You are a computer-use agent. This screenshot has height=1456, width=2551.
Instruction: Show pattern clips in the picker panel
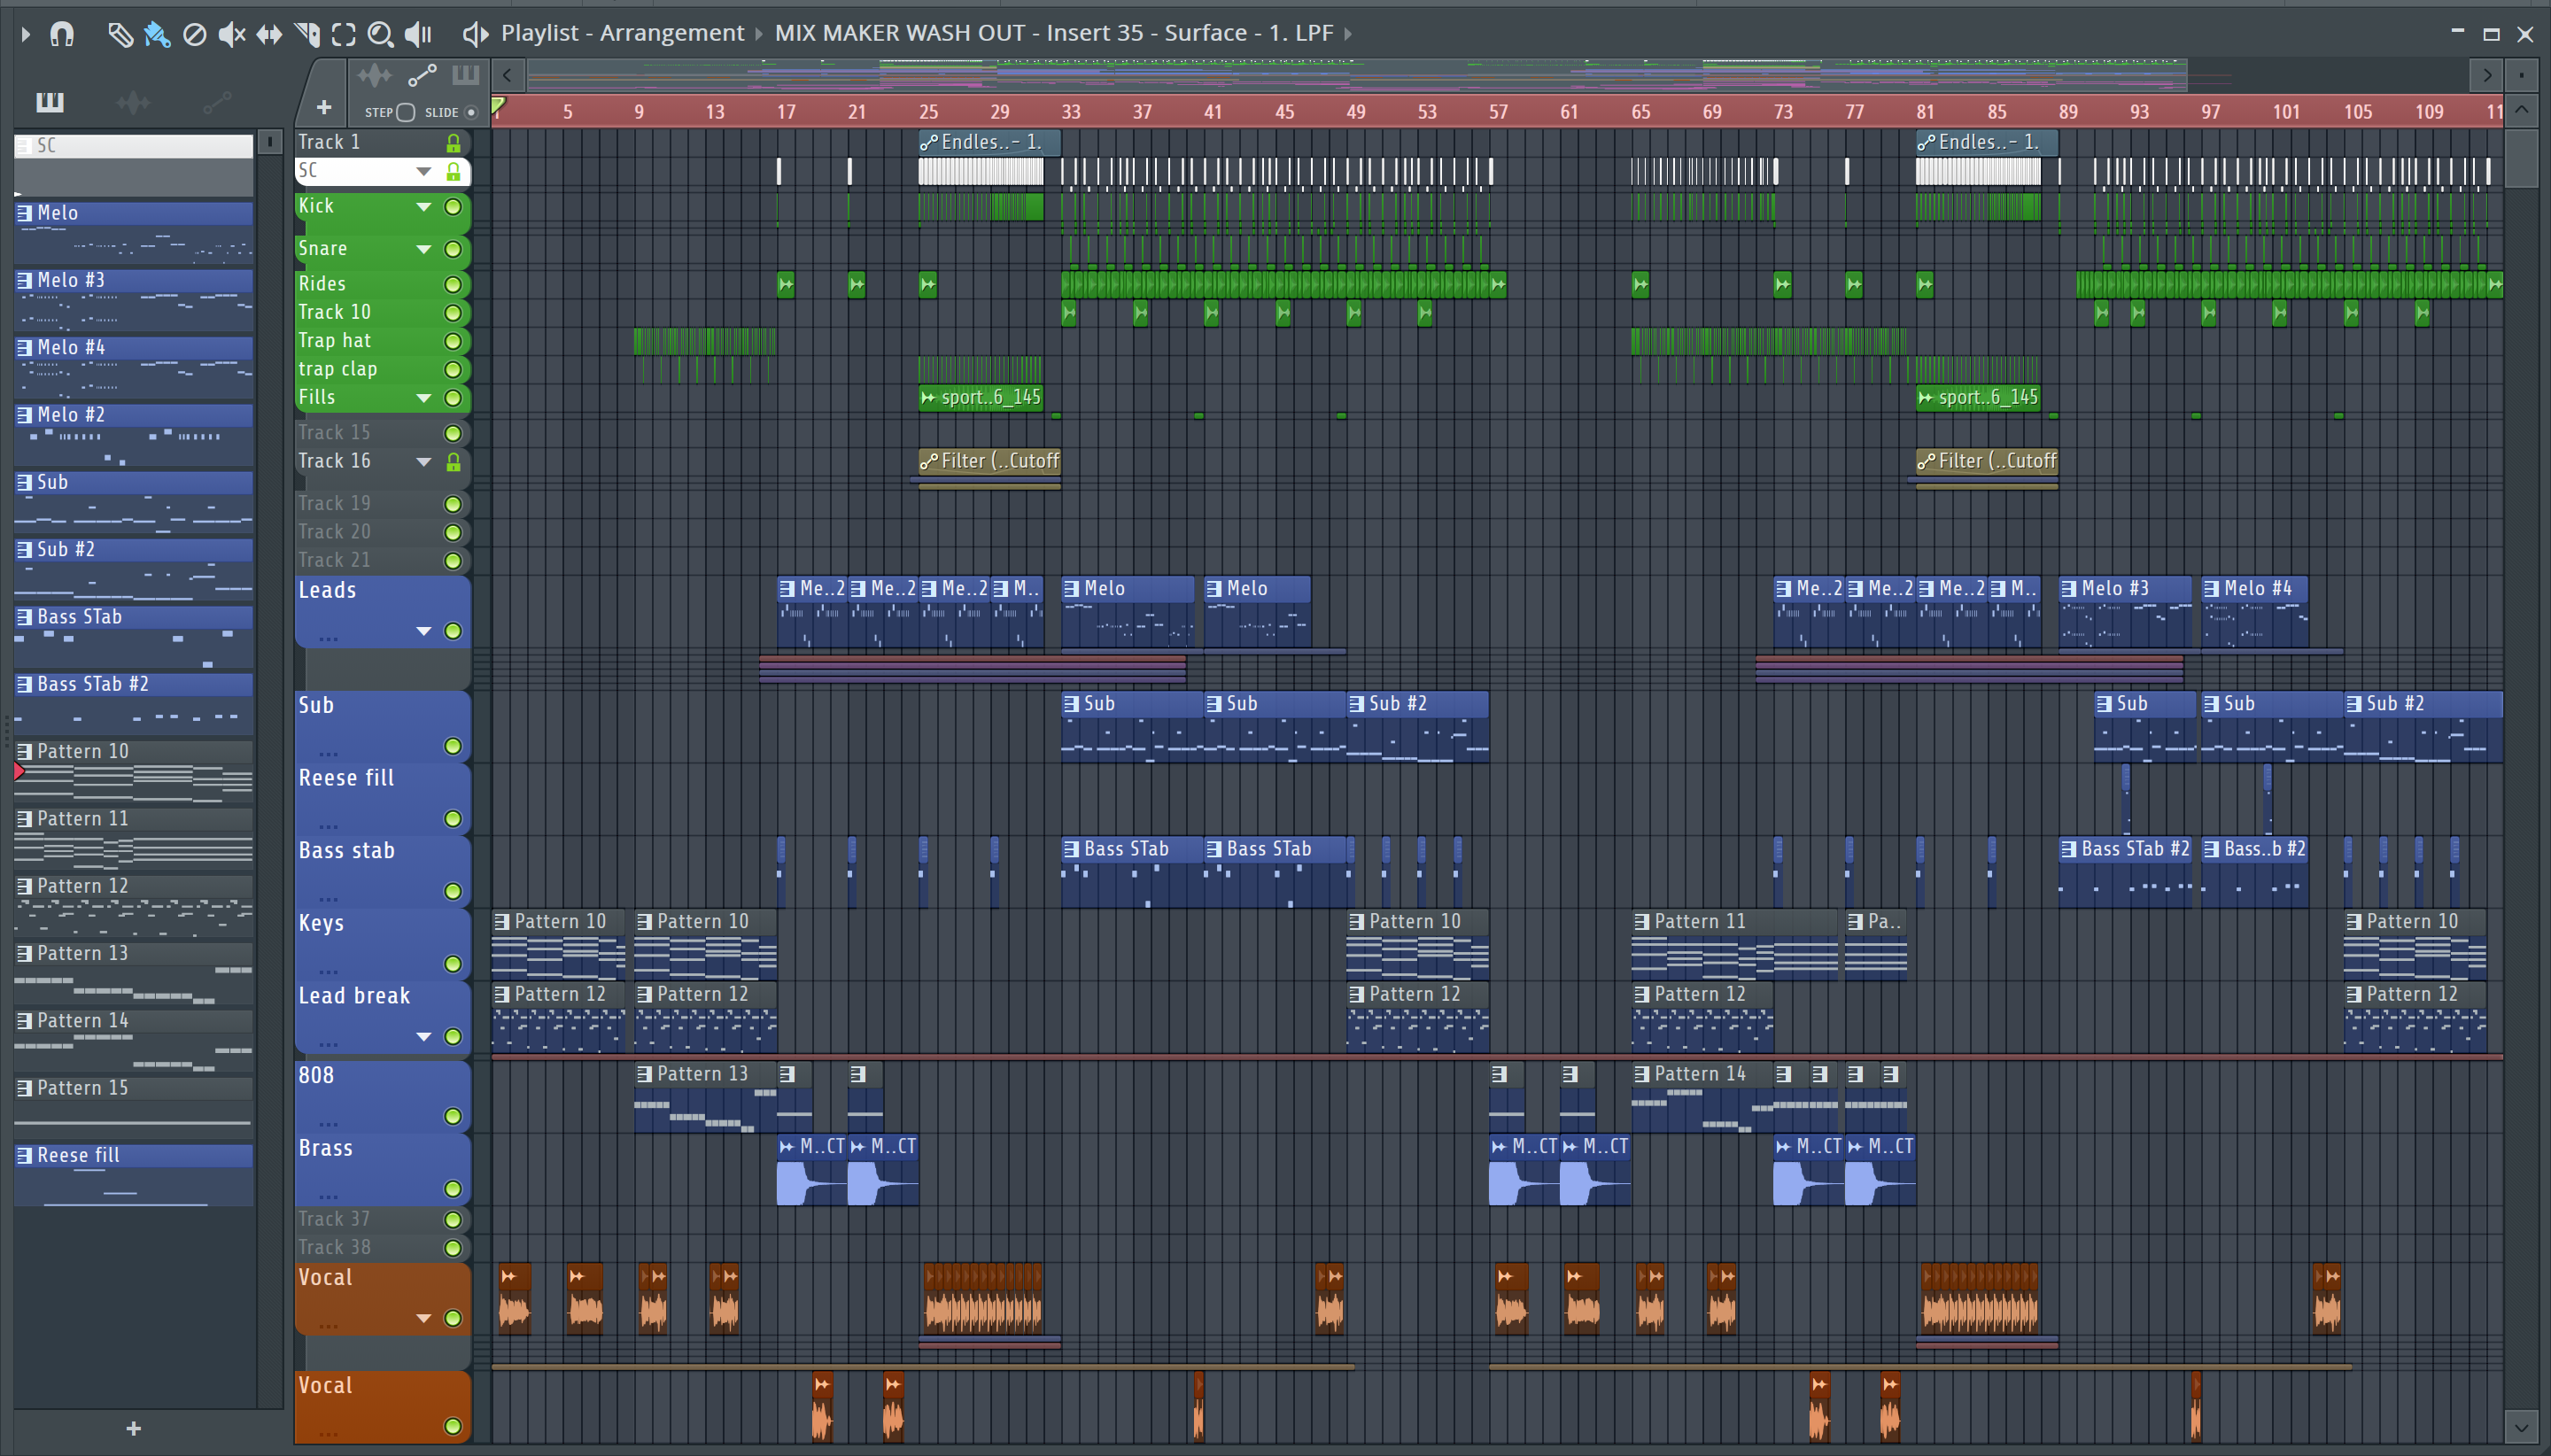tap(49, 101)
